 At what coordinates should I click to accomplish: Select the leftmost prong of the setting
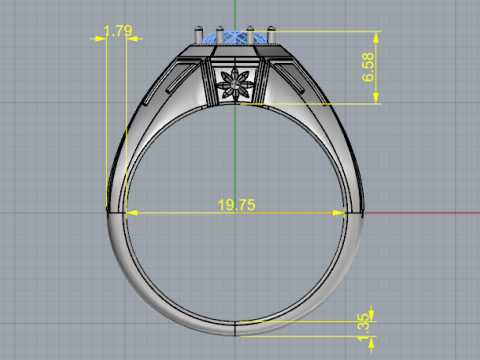point(199,35)
